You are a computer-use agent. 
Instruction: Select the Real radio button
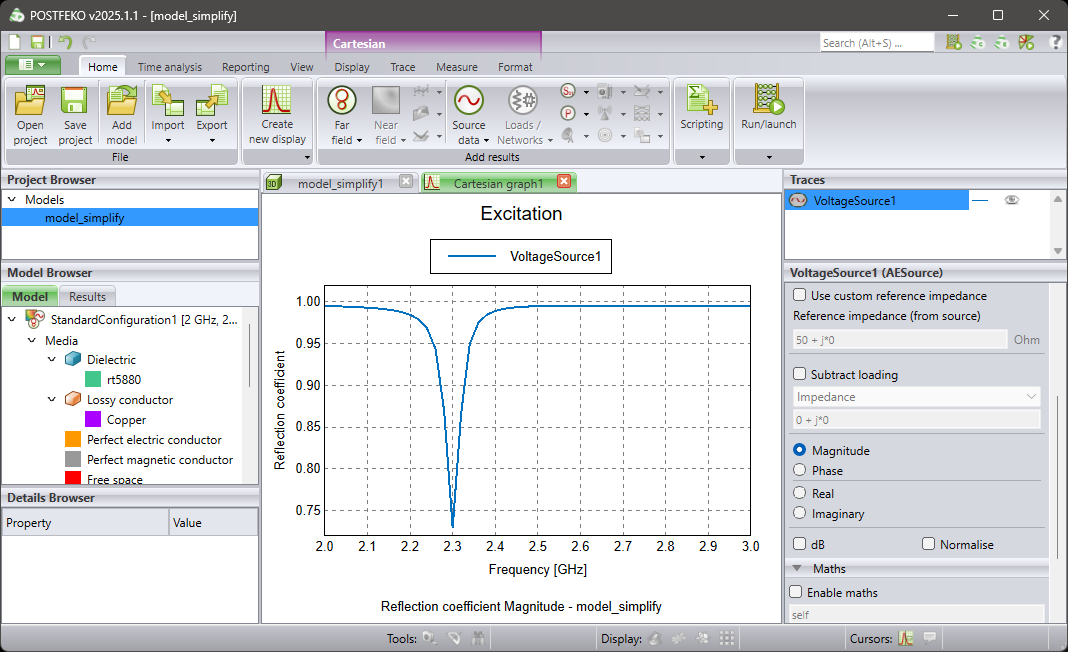pyautogui.click(x=800, y=493)
